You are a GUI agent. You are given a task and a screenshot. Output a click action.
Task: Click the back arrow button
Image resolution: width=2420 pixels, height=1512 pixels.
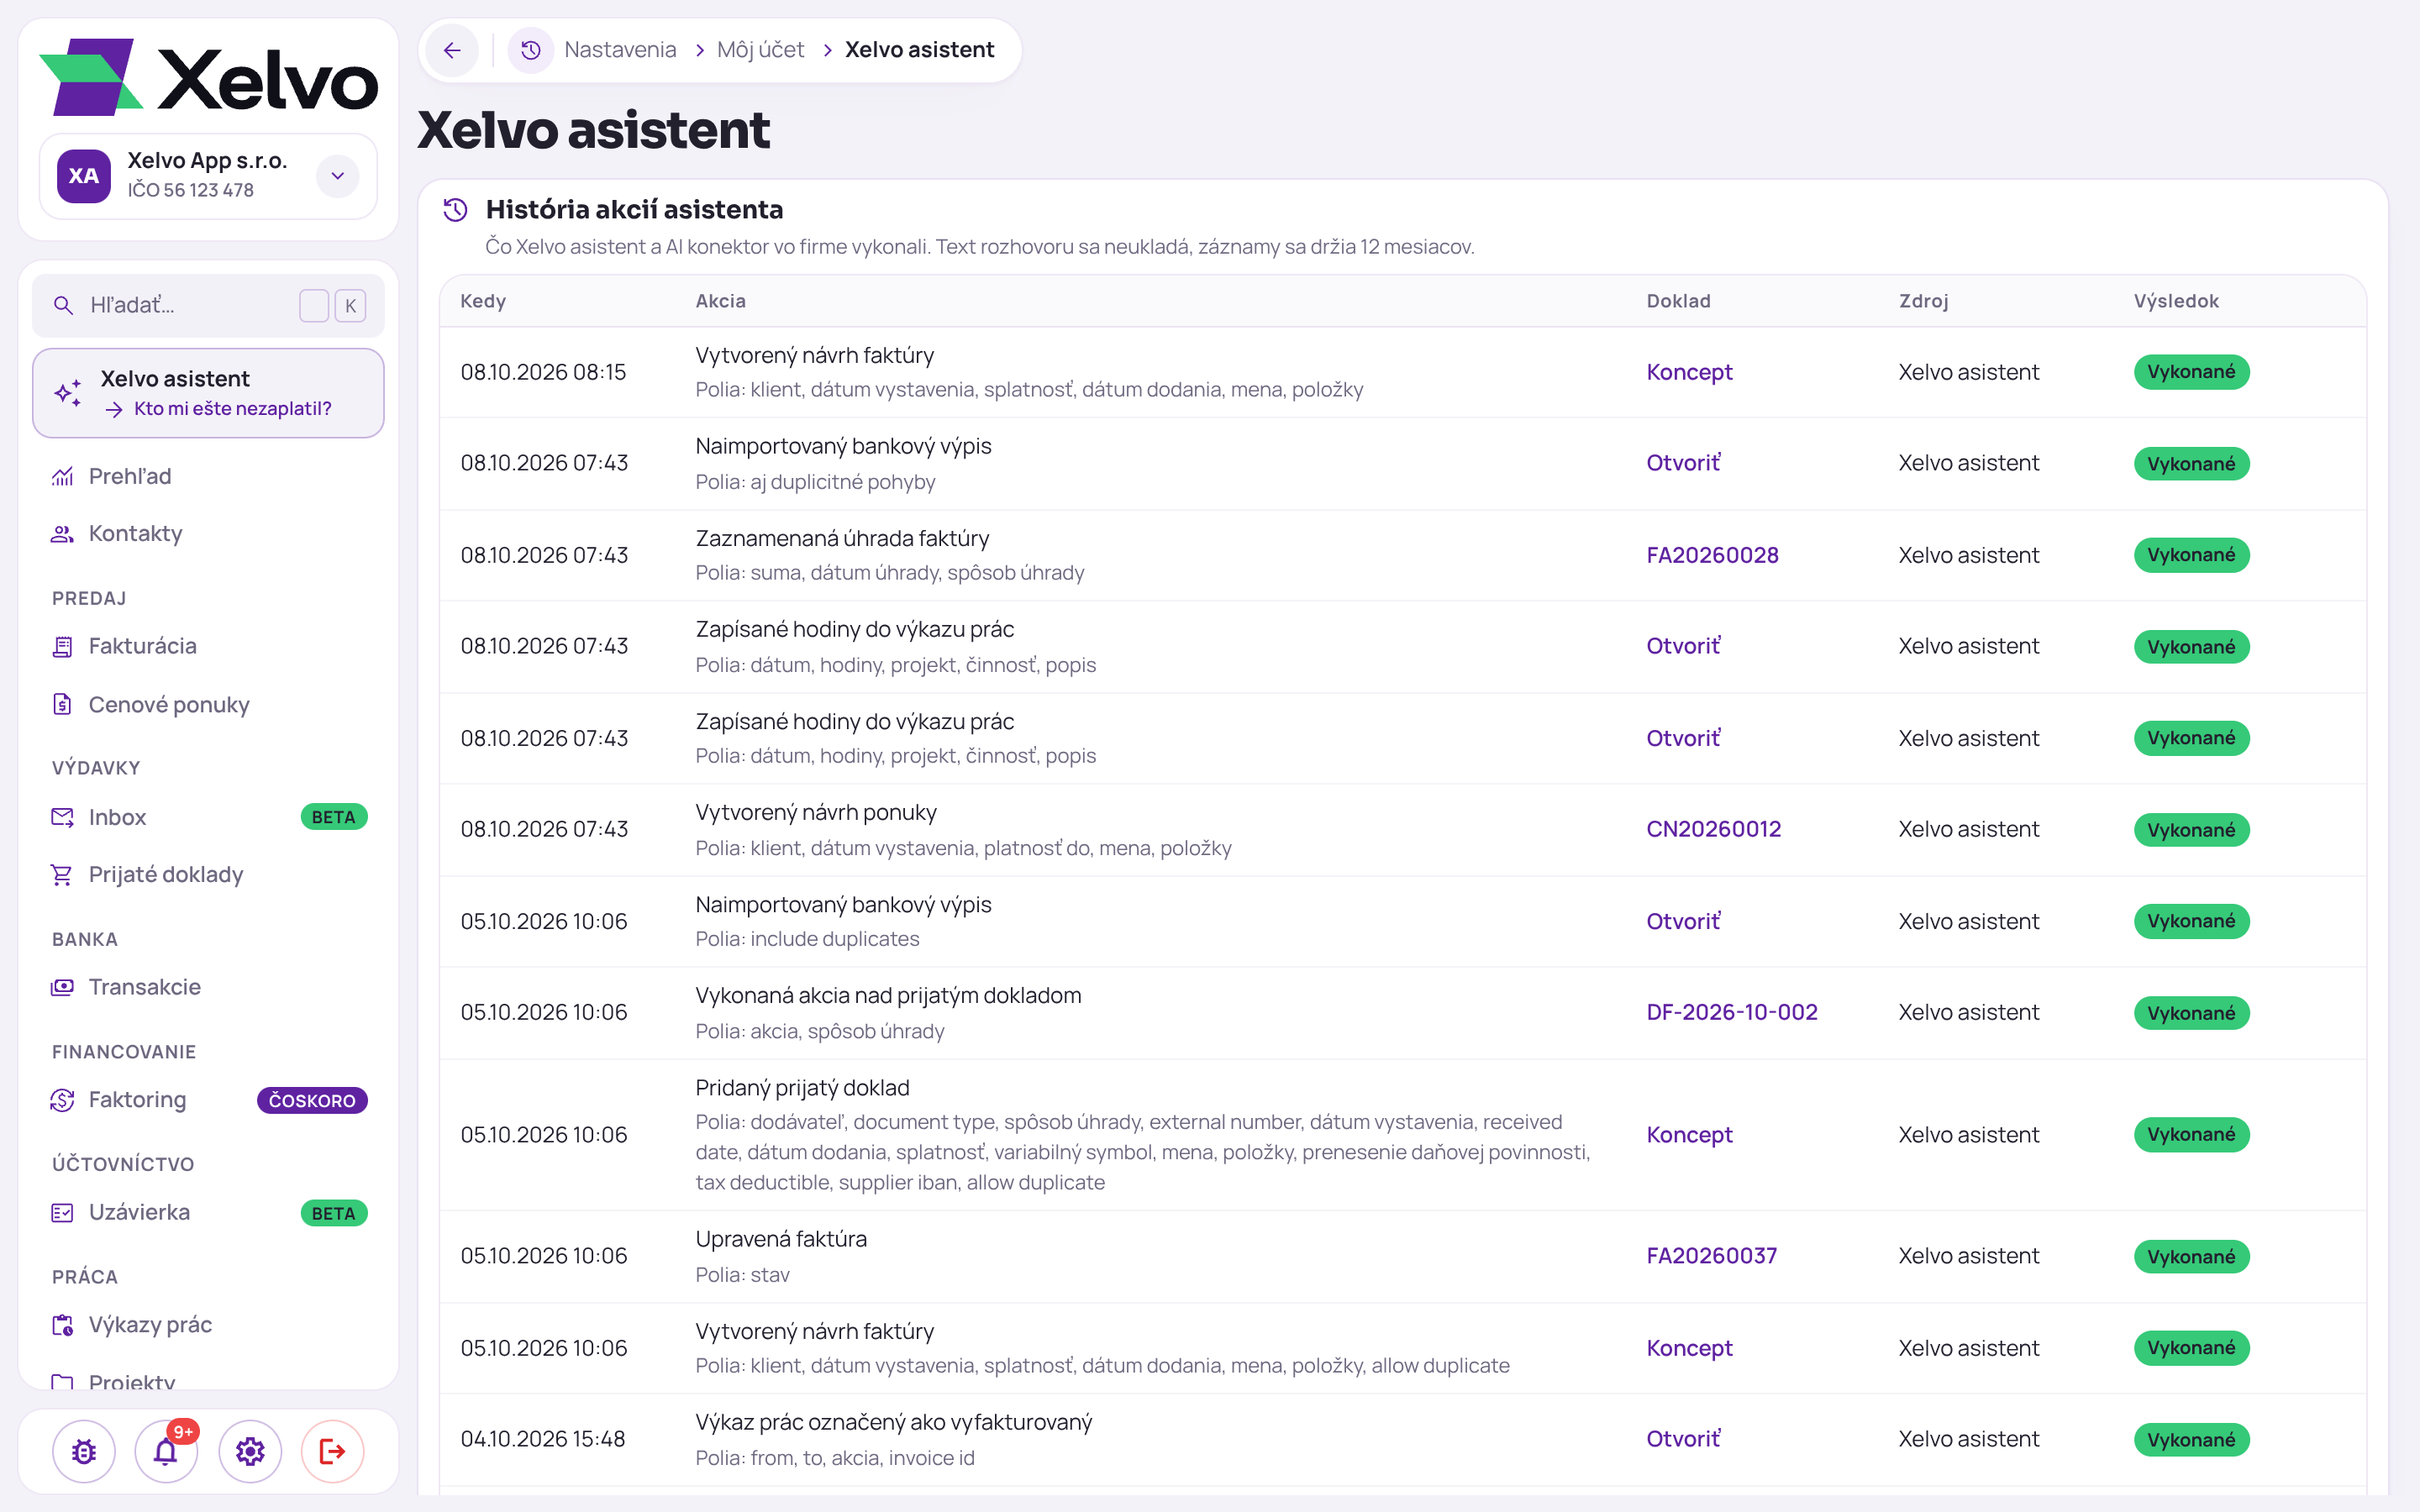point(452,50)
